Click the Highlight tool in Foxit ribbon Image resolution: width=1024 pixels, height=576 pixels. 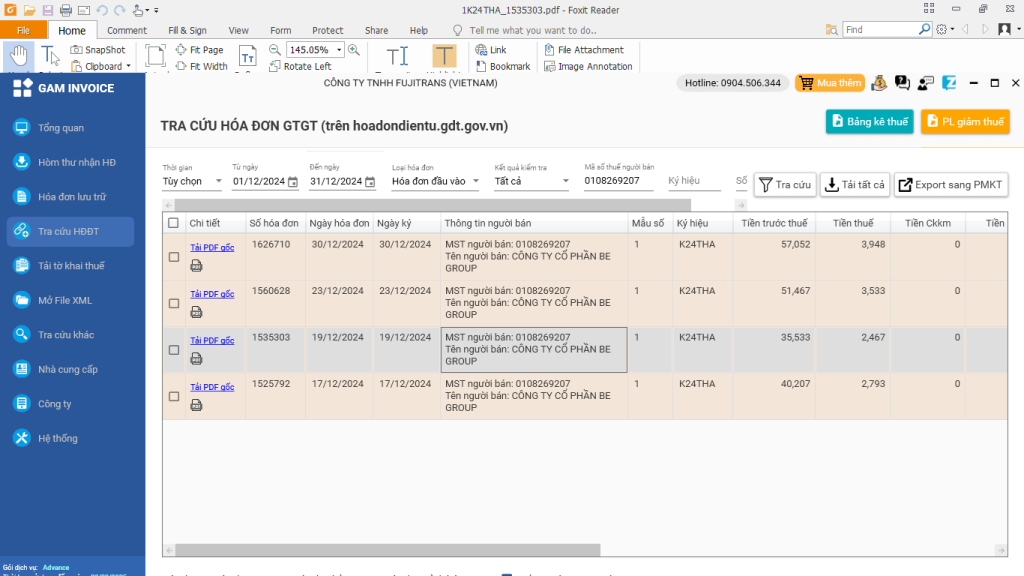click(444, 57)
